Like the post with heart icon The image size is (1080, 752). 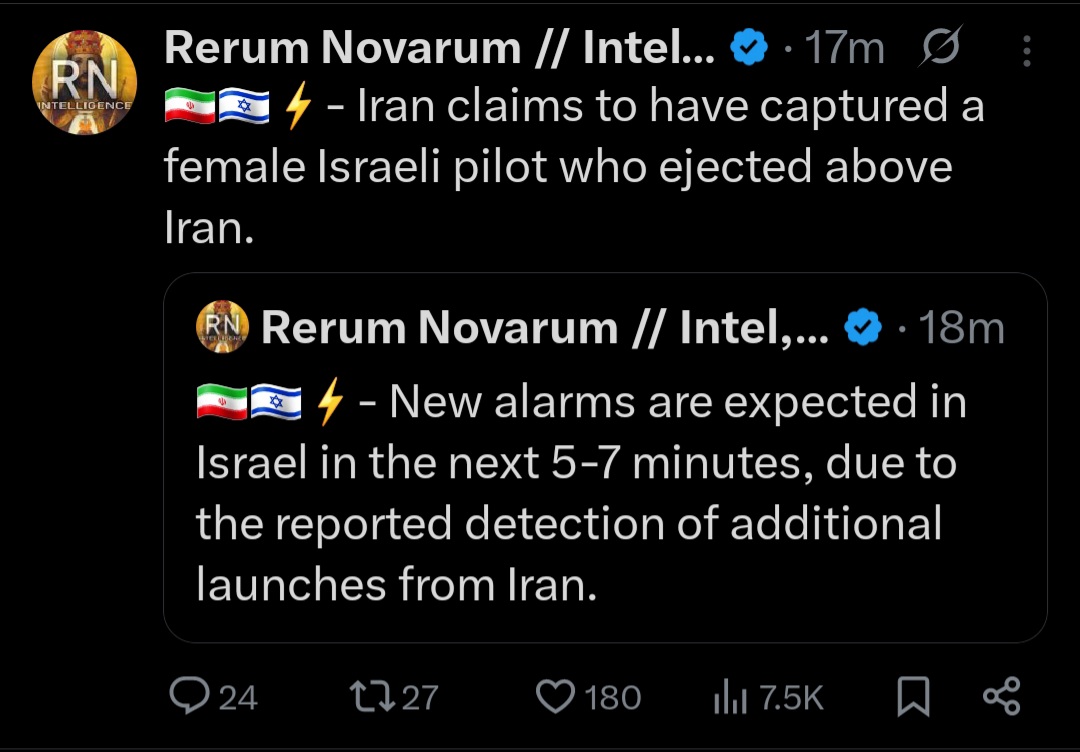(555, 696)
